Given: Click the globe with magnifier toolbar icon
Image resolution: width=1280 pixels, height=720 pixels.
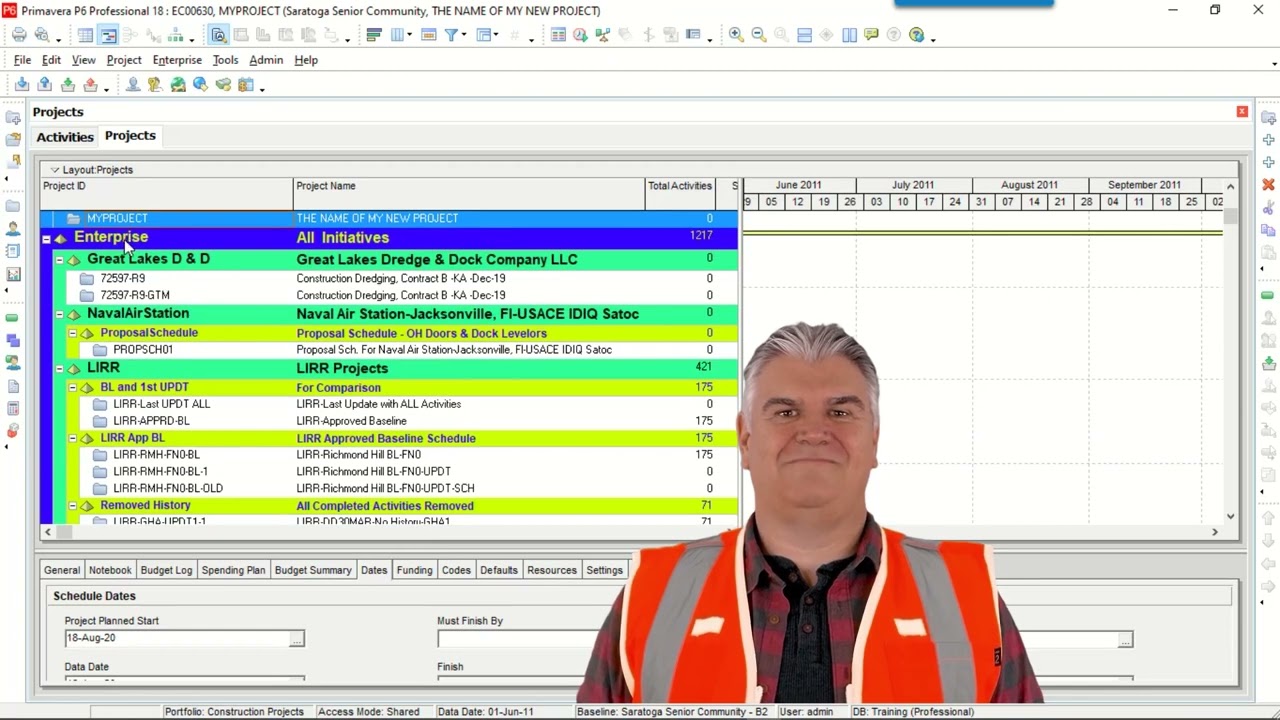Looking at the screenshot, I should pyautogui.click(x=200, y=85).
